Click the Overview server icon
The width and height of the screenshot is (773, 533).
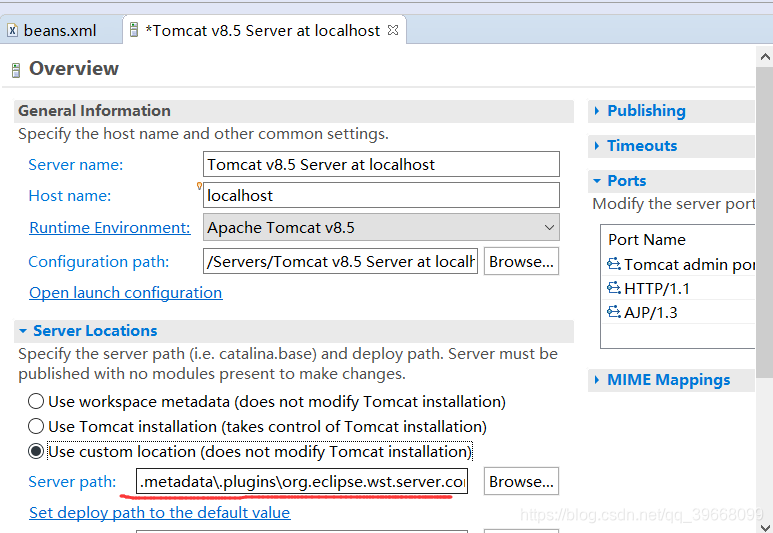coord(16,70)
